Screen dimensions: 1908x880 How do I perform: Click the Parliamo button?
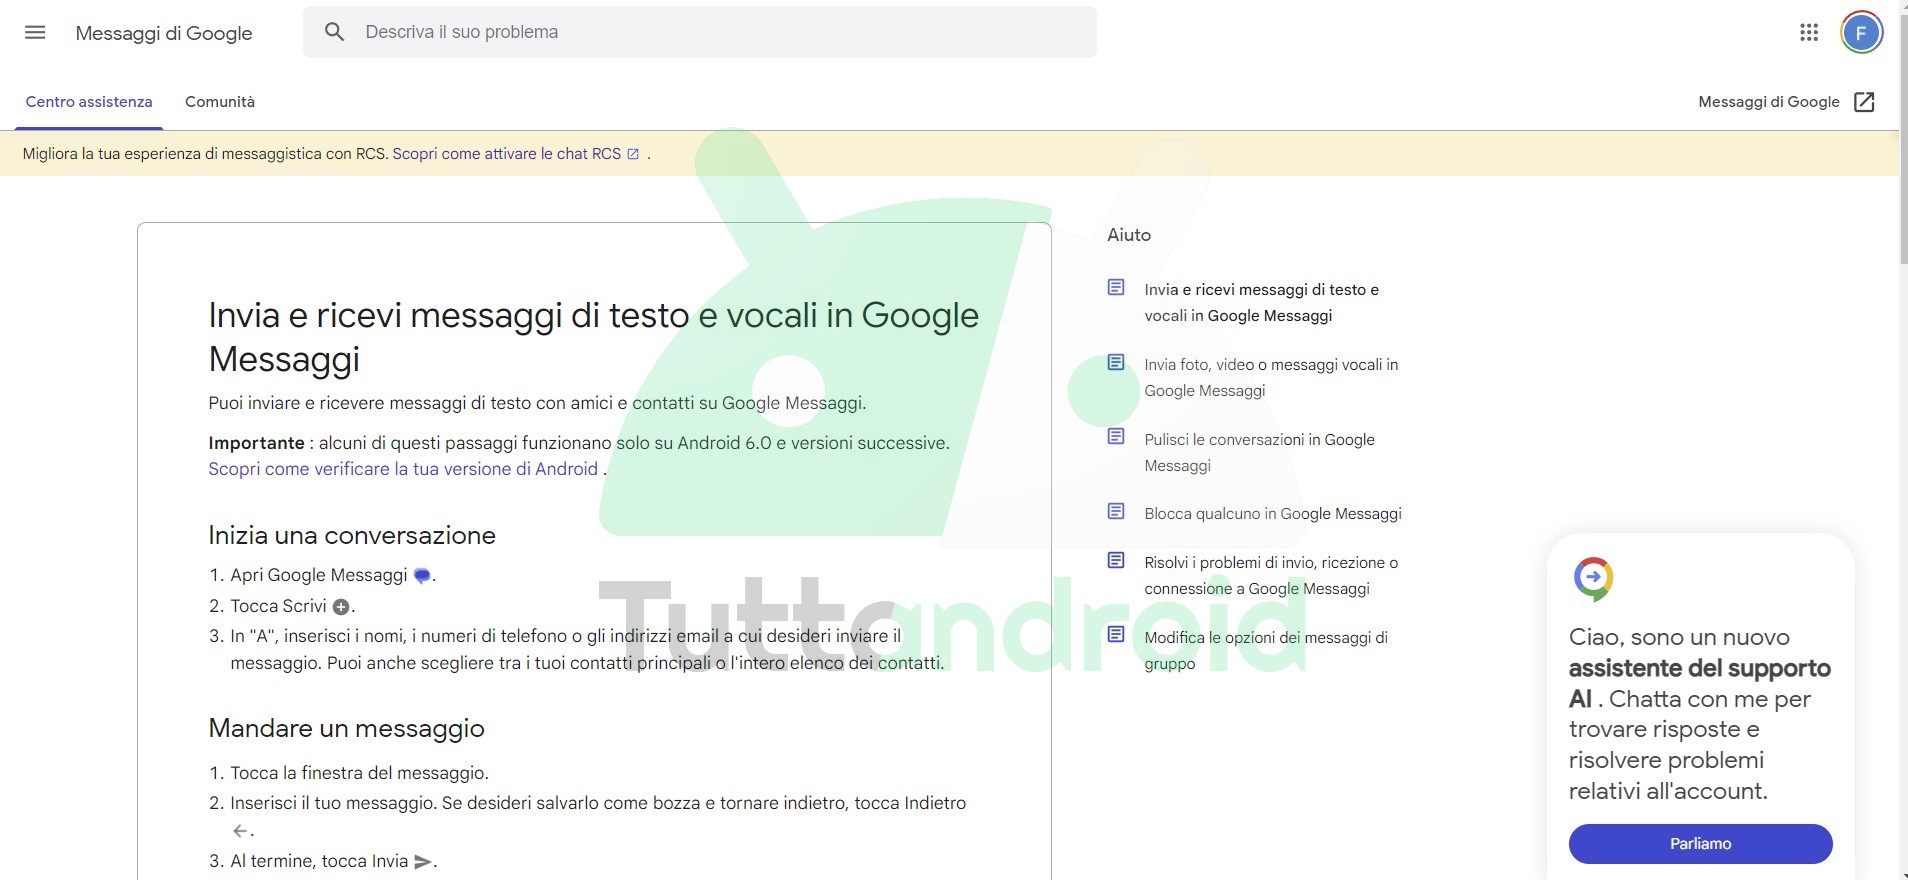click(1700, 844)
